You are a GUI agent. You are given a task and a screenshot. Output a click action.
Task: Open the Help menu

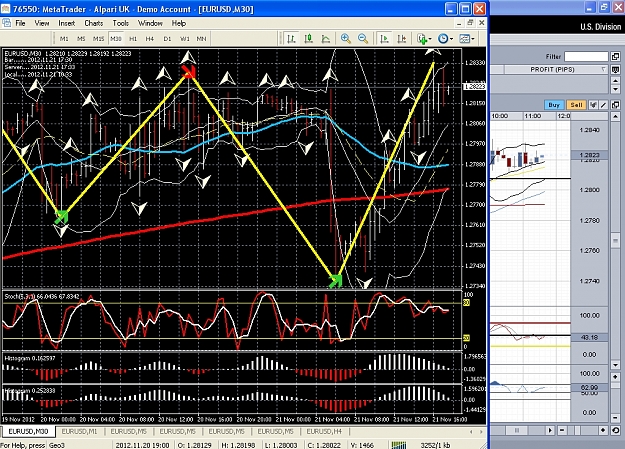[x=179, y=23]
